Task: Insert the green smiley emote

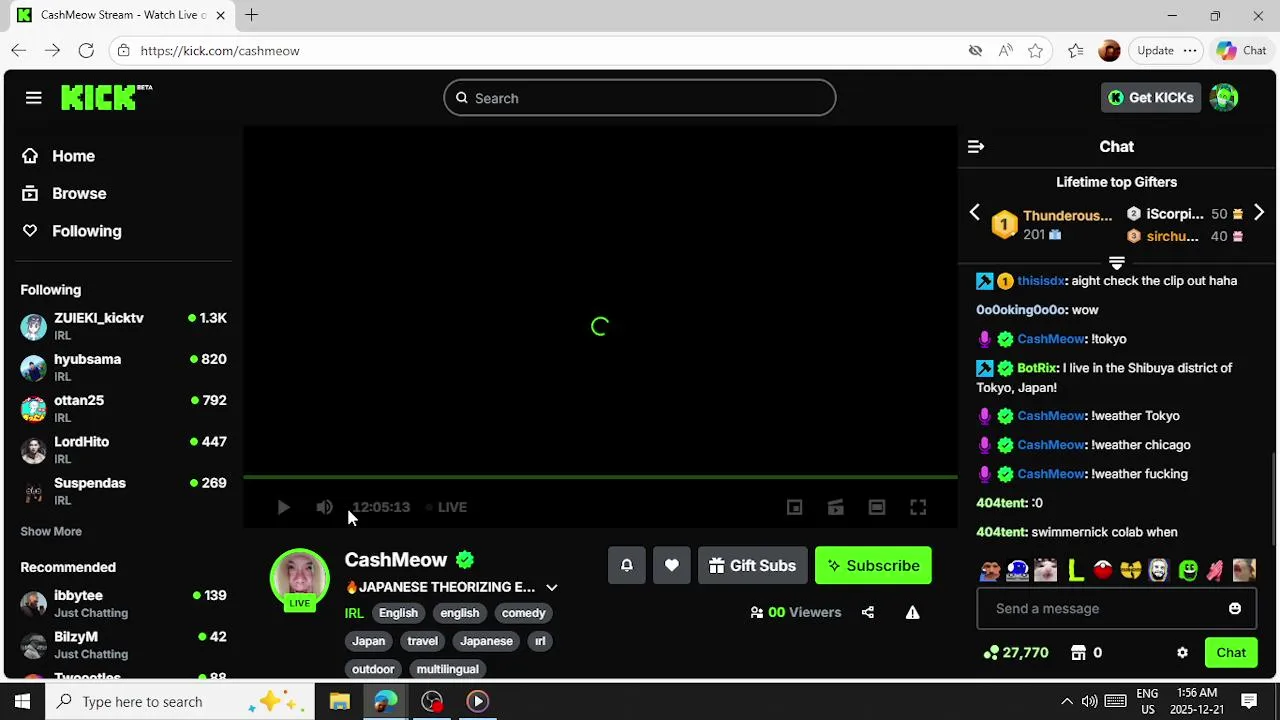Action: 1188,570
